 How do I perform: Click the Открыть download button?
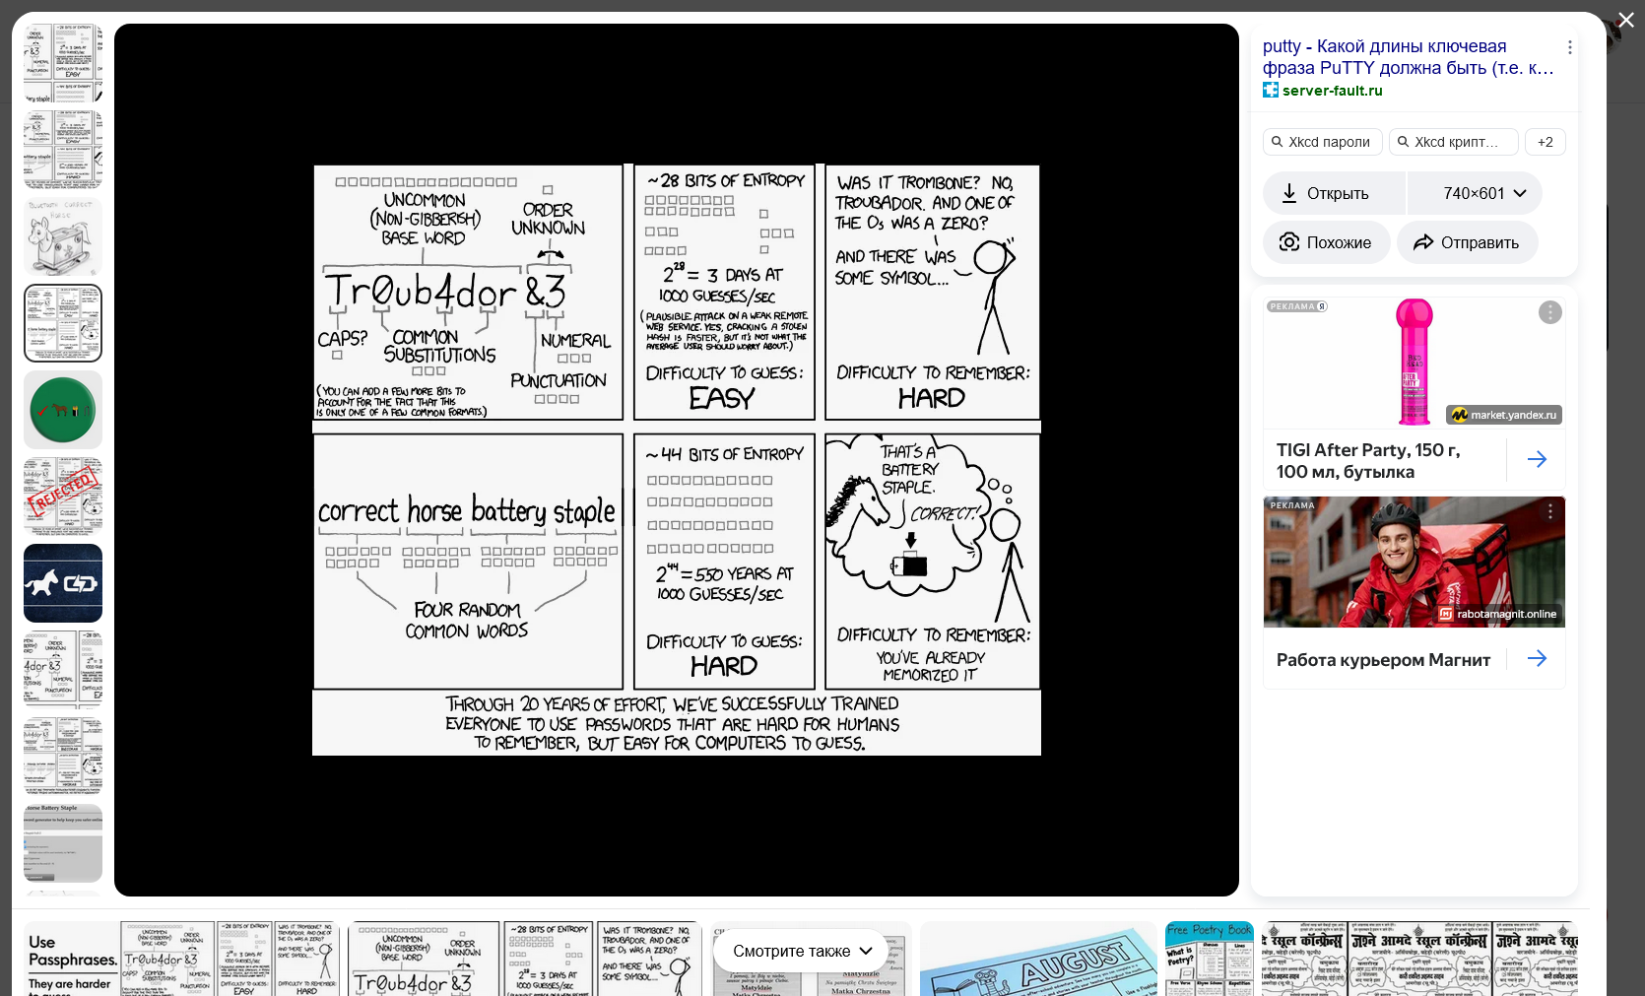coord(1334,193)
